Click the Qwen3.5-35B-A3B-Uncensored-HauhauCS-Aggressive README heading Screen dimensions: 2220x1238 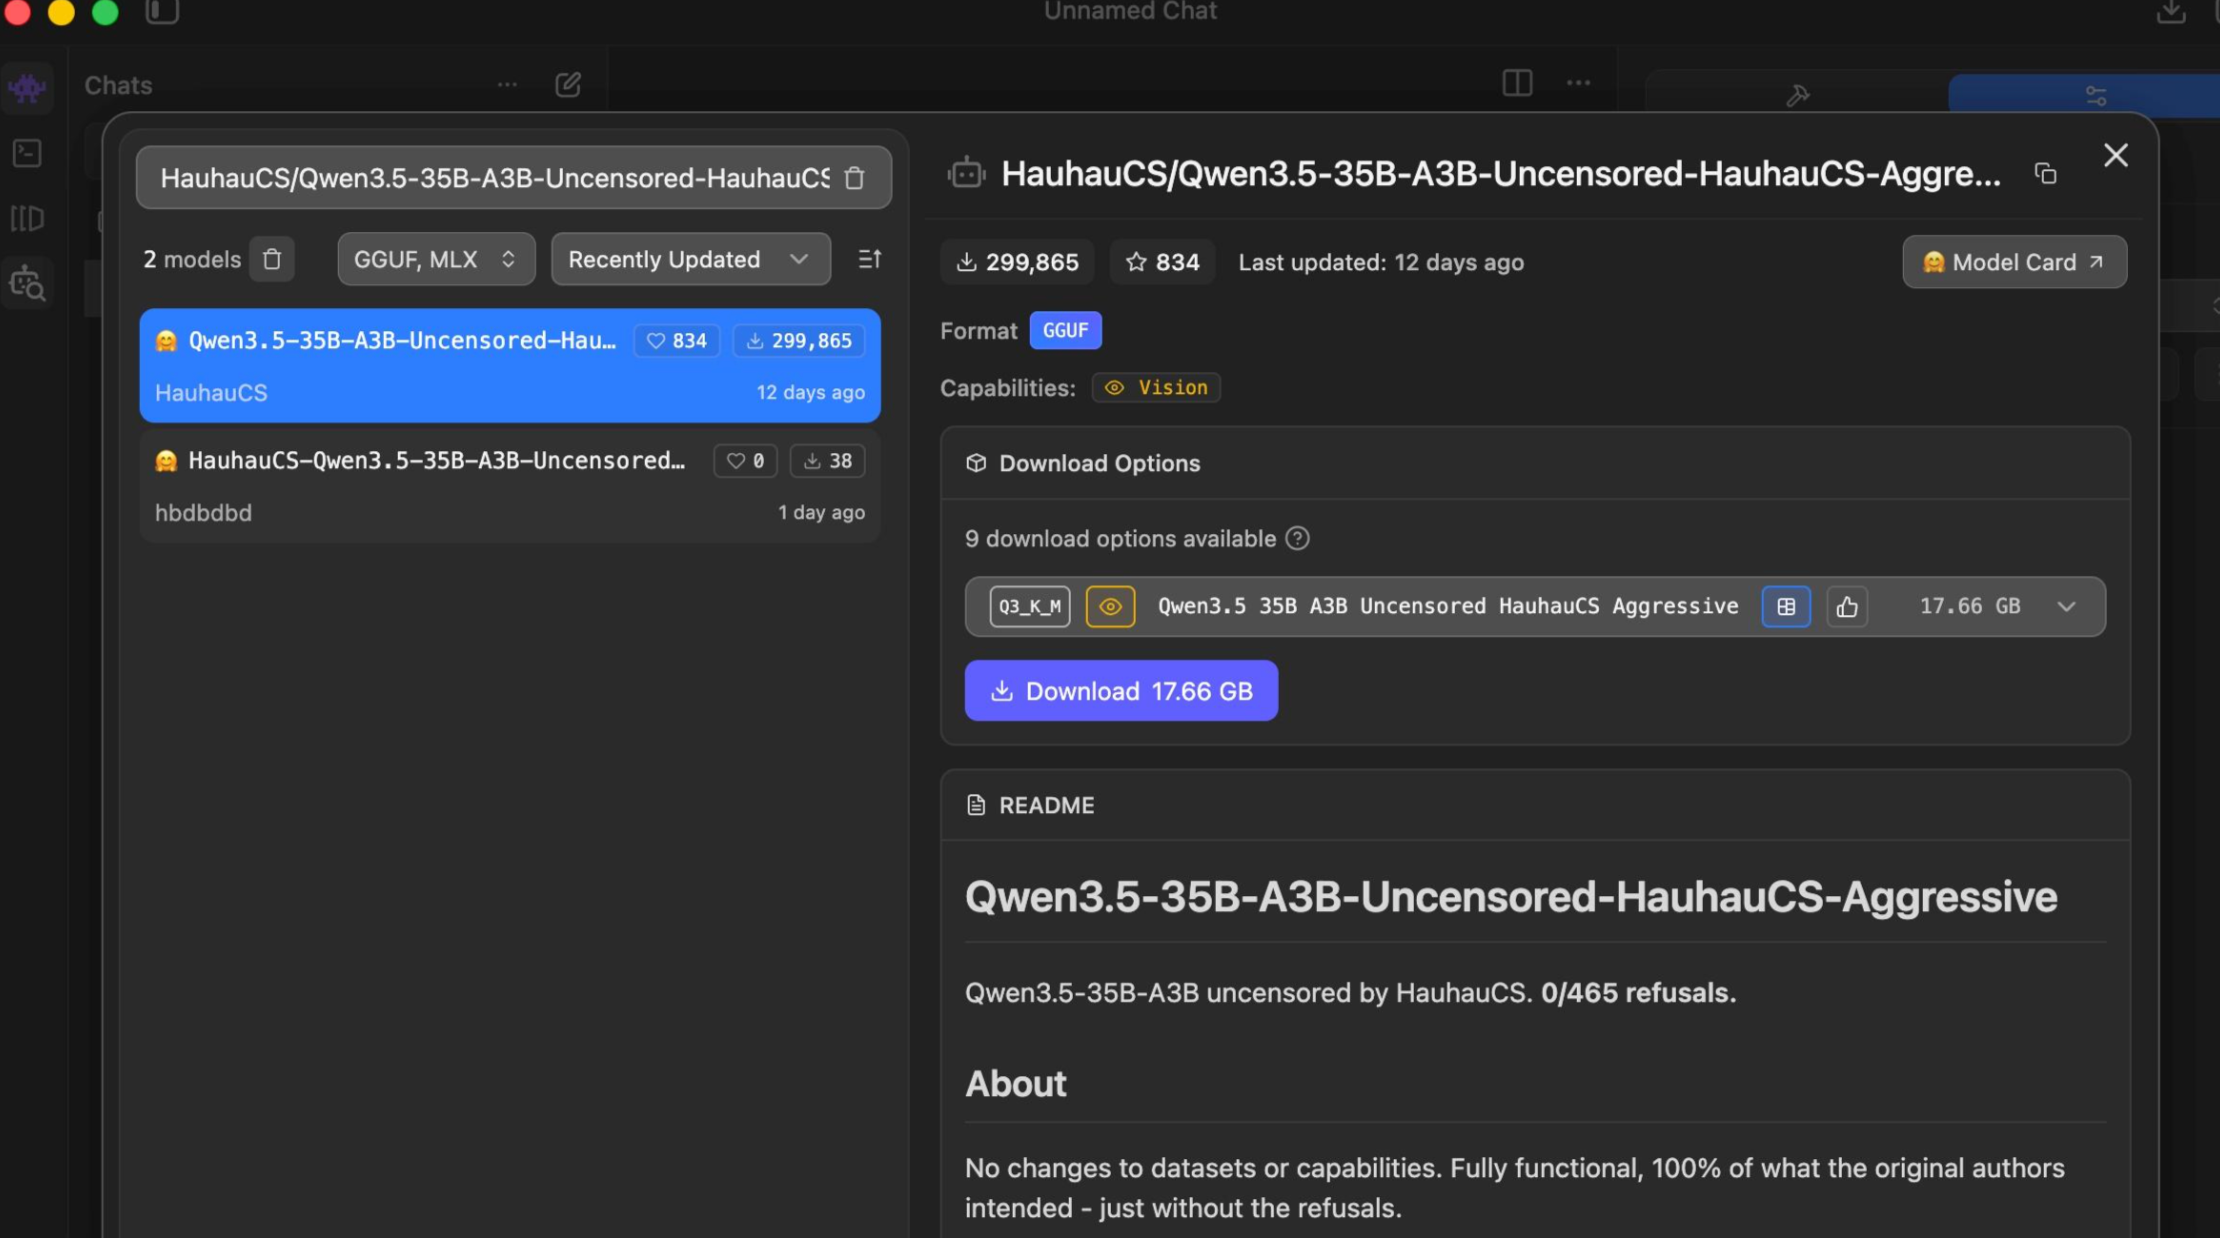1511,897
